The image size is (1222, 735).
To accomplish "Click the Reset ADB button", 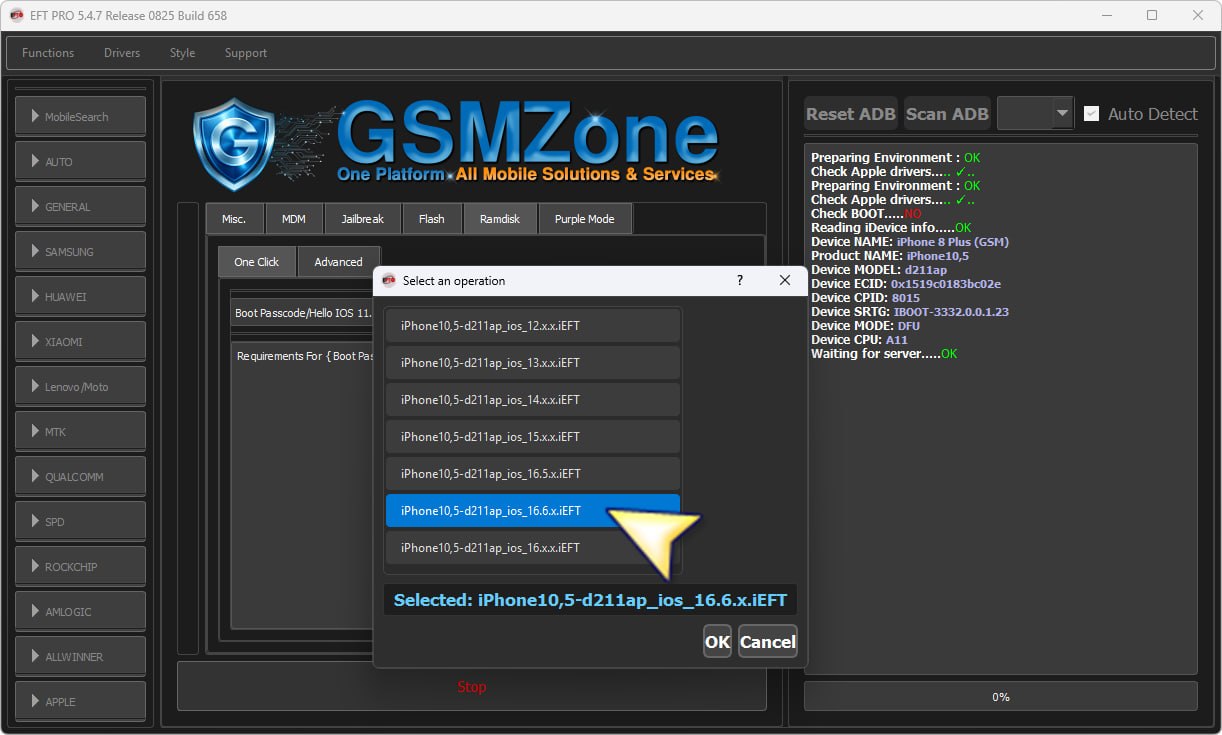I will [x=851, y=114].
